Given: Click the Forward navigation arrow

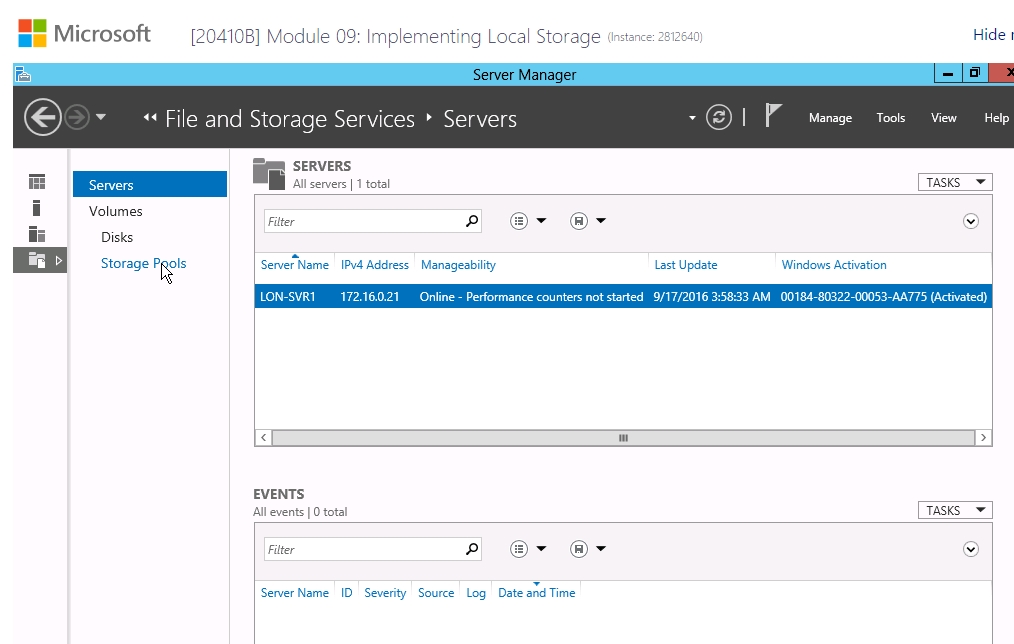Looking at the screenshot, I should tap(77, 118).
